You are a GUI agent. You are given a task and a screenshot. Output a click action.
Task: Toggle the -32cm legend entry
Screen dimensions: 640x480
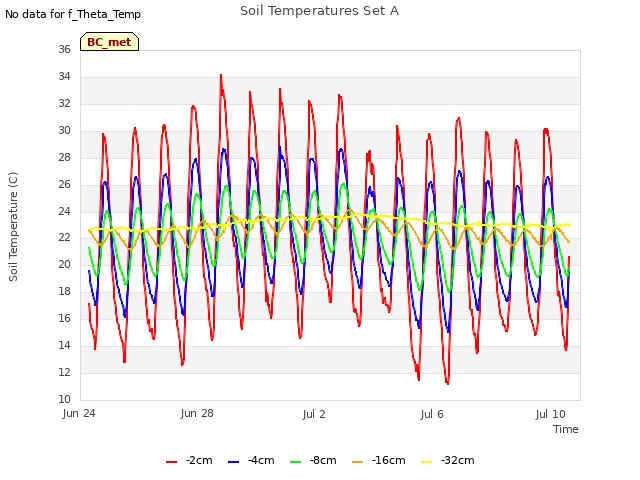pyautogui.click(x=448, y=460)
